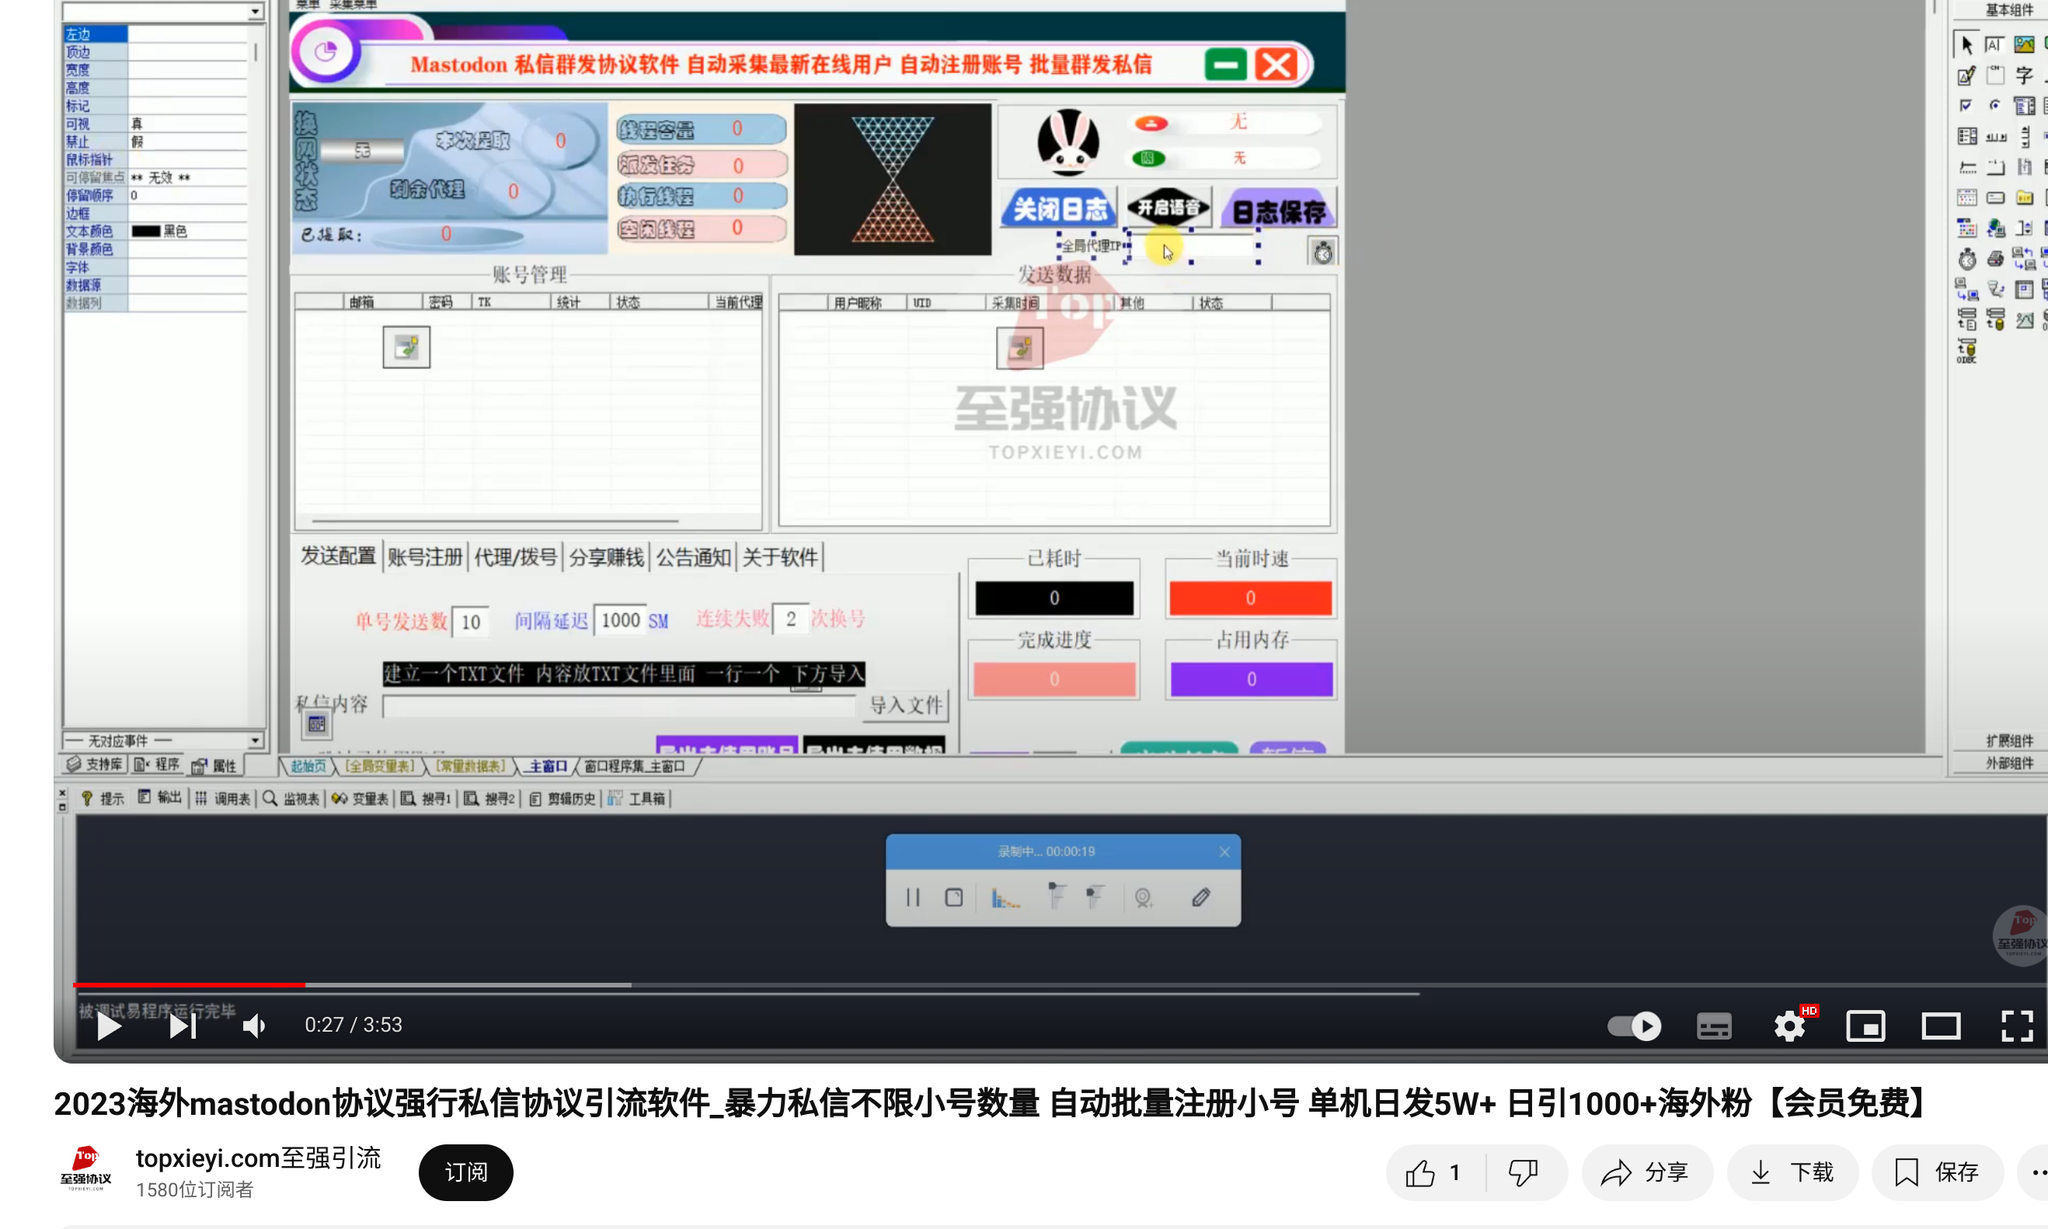Choose the printer component icon in toolbox
Screen dimensions: 2048x1229
1994,259
